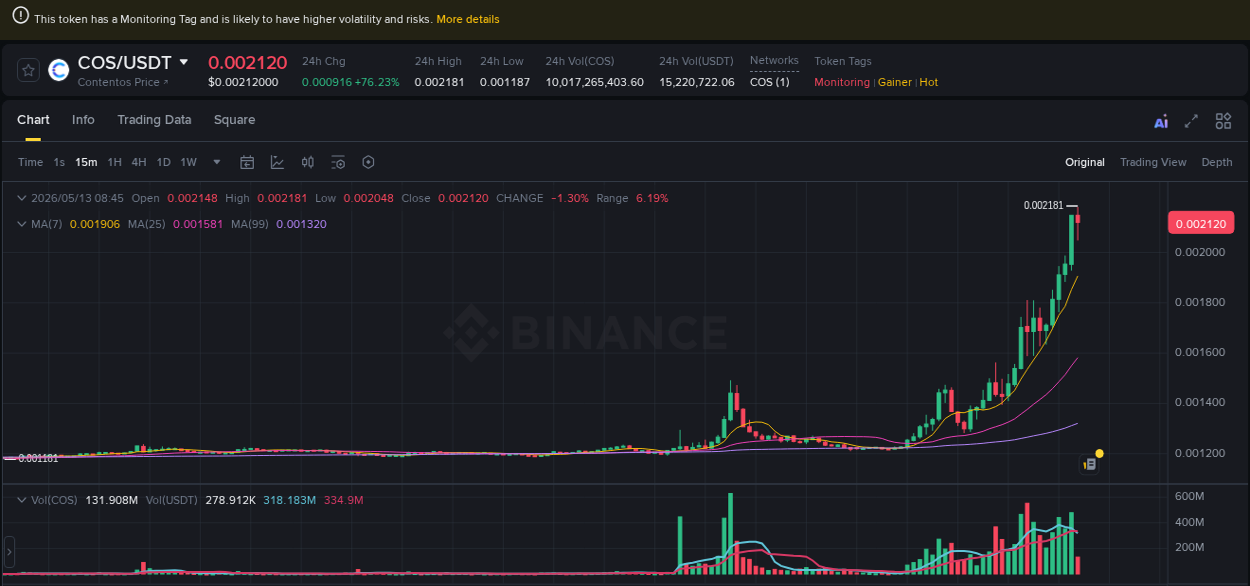1250x586 pixels.
Task: Open the Trading Data tab
Action: (x=154, y=120)
